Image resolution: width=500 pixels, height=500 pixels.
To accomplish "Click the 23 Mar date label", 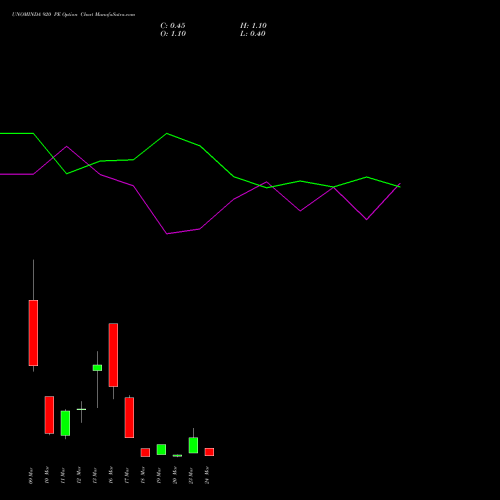I will click(x=191, y=476).
